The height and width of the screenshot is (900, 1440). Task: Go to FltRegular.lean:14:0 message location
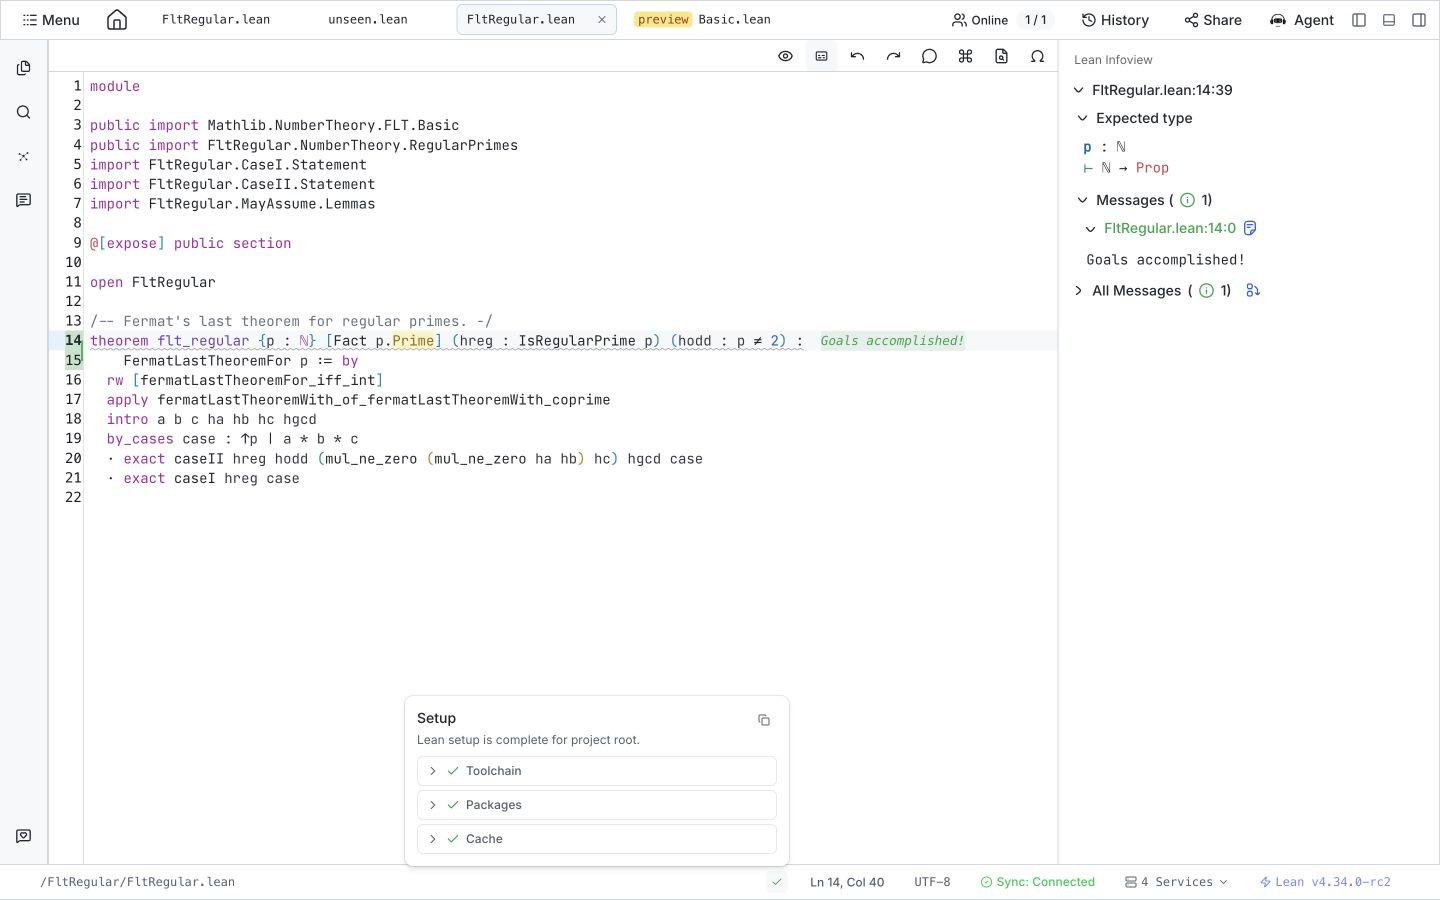click(x=1170, y=228)
